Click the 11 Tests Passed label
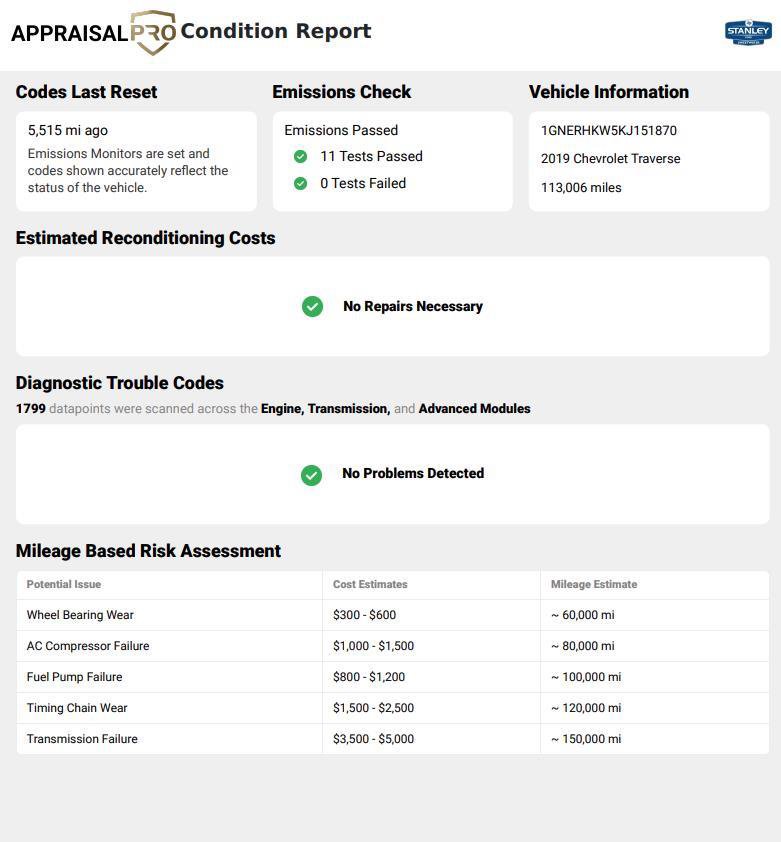The image size is (781, 842). coord(371,156)
